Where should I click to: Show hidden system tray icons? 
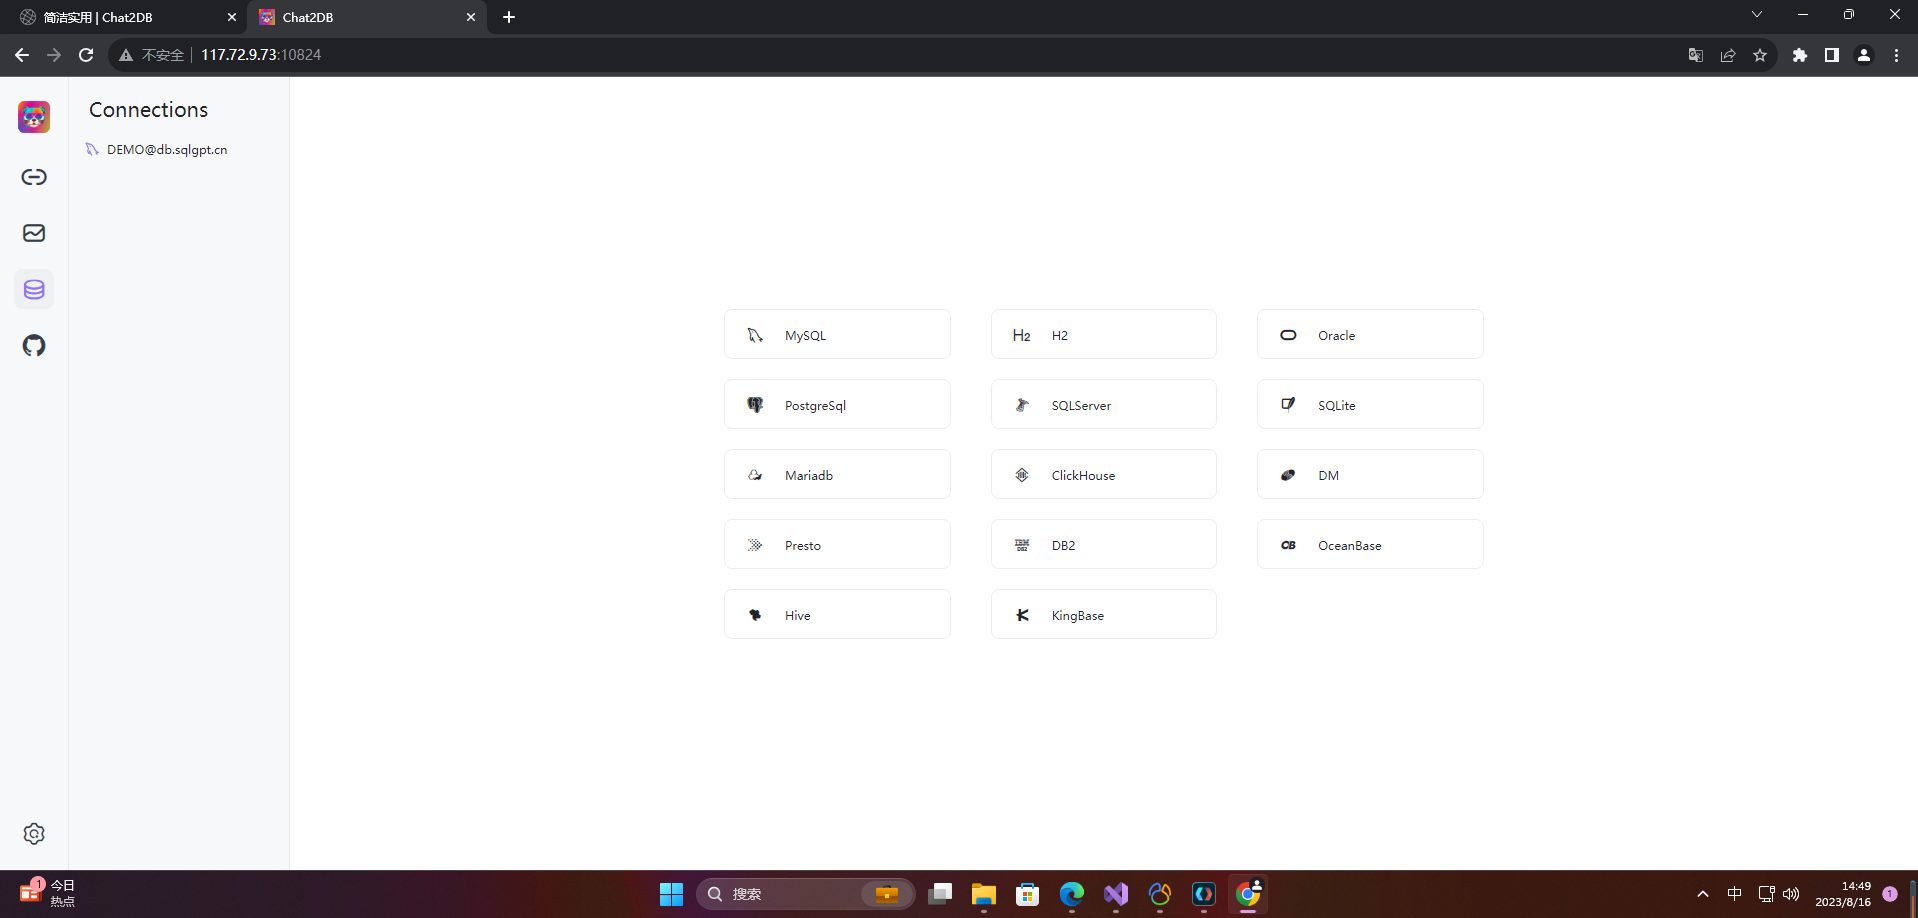point(1703,894)
